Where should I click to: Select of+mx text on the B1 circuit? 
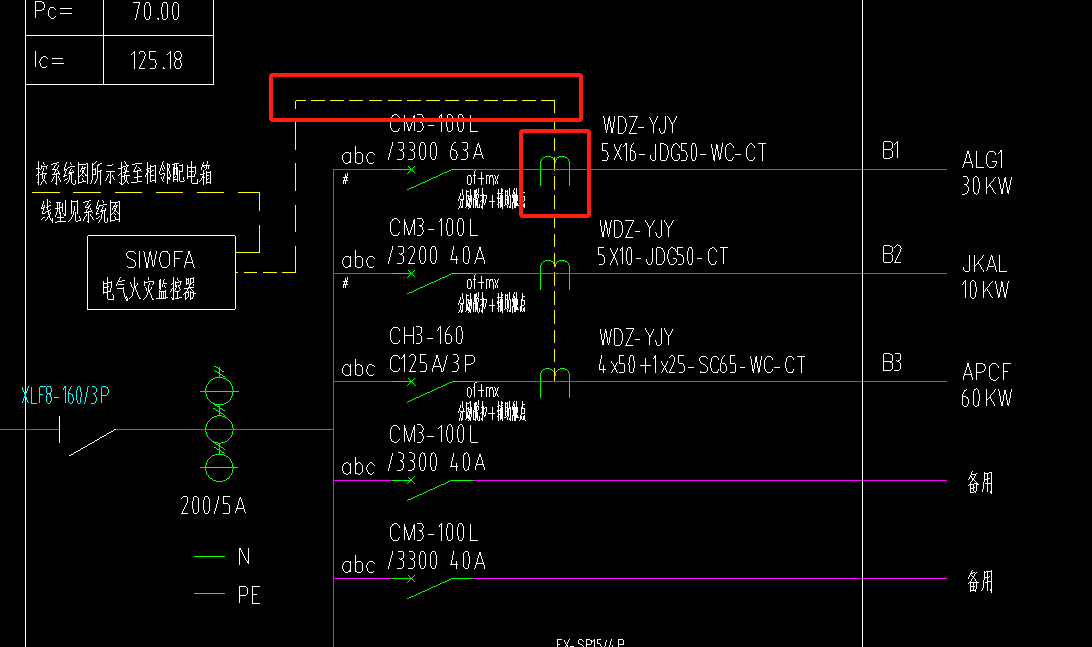pos(483,179)
